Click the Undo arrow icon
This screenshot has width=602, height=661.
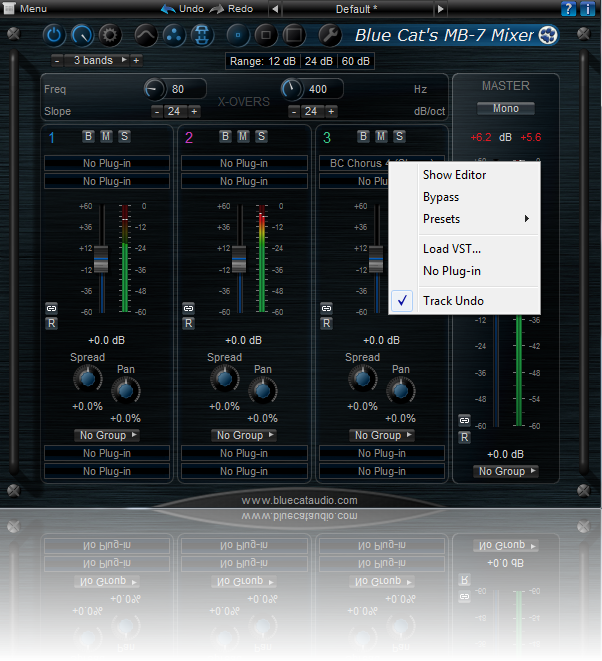169,9
